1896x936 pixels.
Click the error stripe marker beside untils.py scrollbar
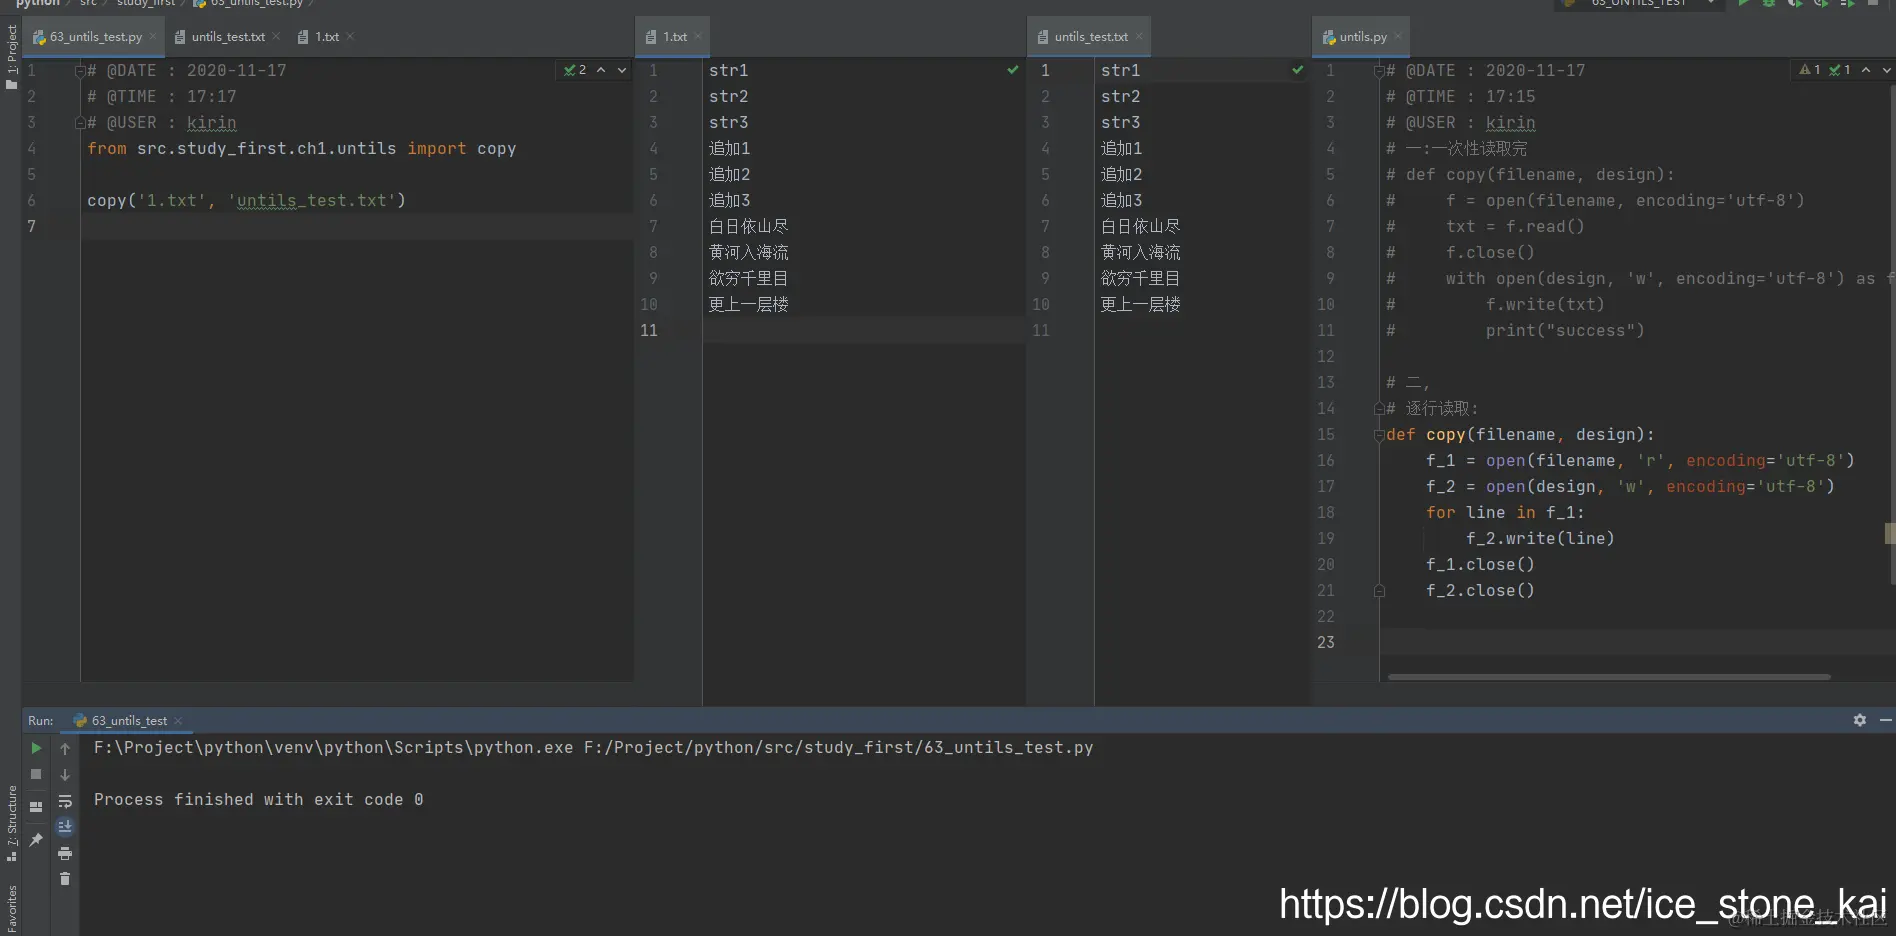[1890, 534]
